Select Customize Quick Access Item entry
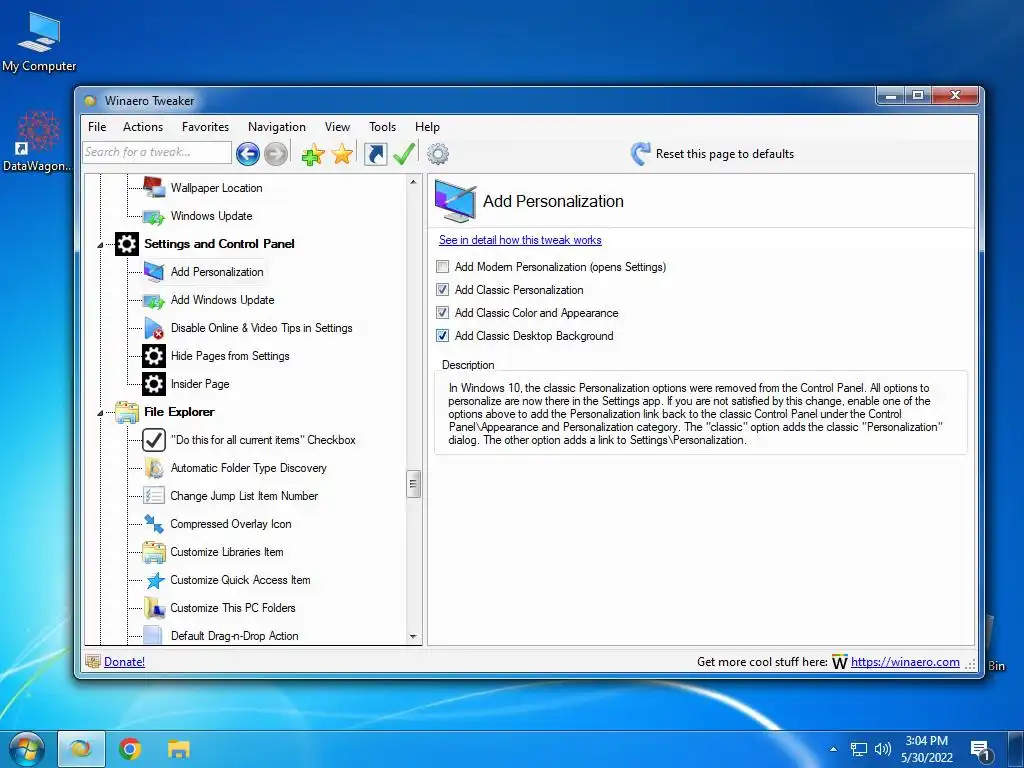The width and height of the screenshot is (1024, 768). click(240, 580)
